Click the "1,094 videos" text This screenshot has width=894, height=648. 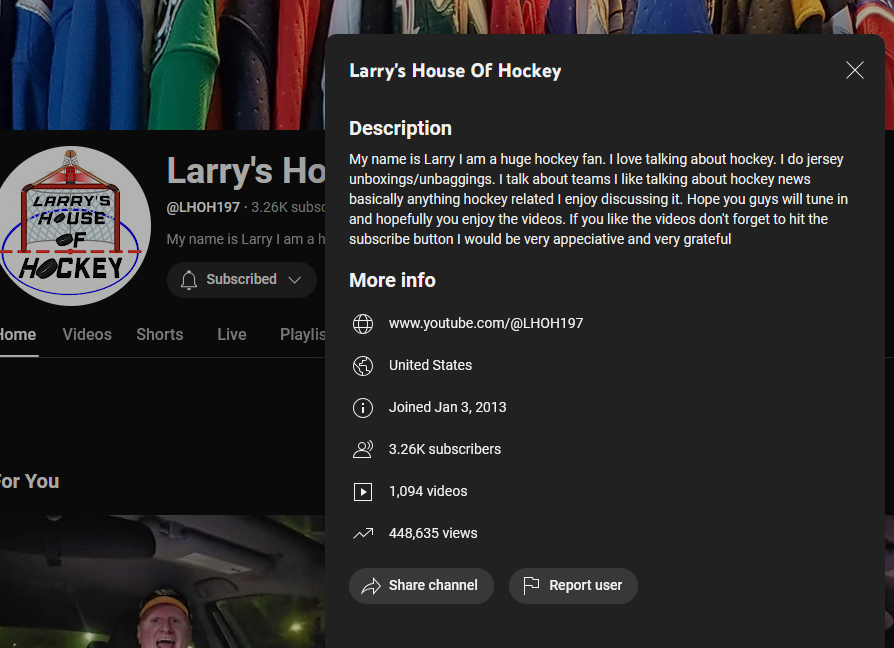tap(428, 491)
